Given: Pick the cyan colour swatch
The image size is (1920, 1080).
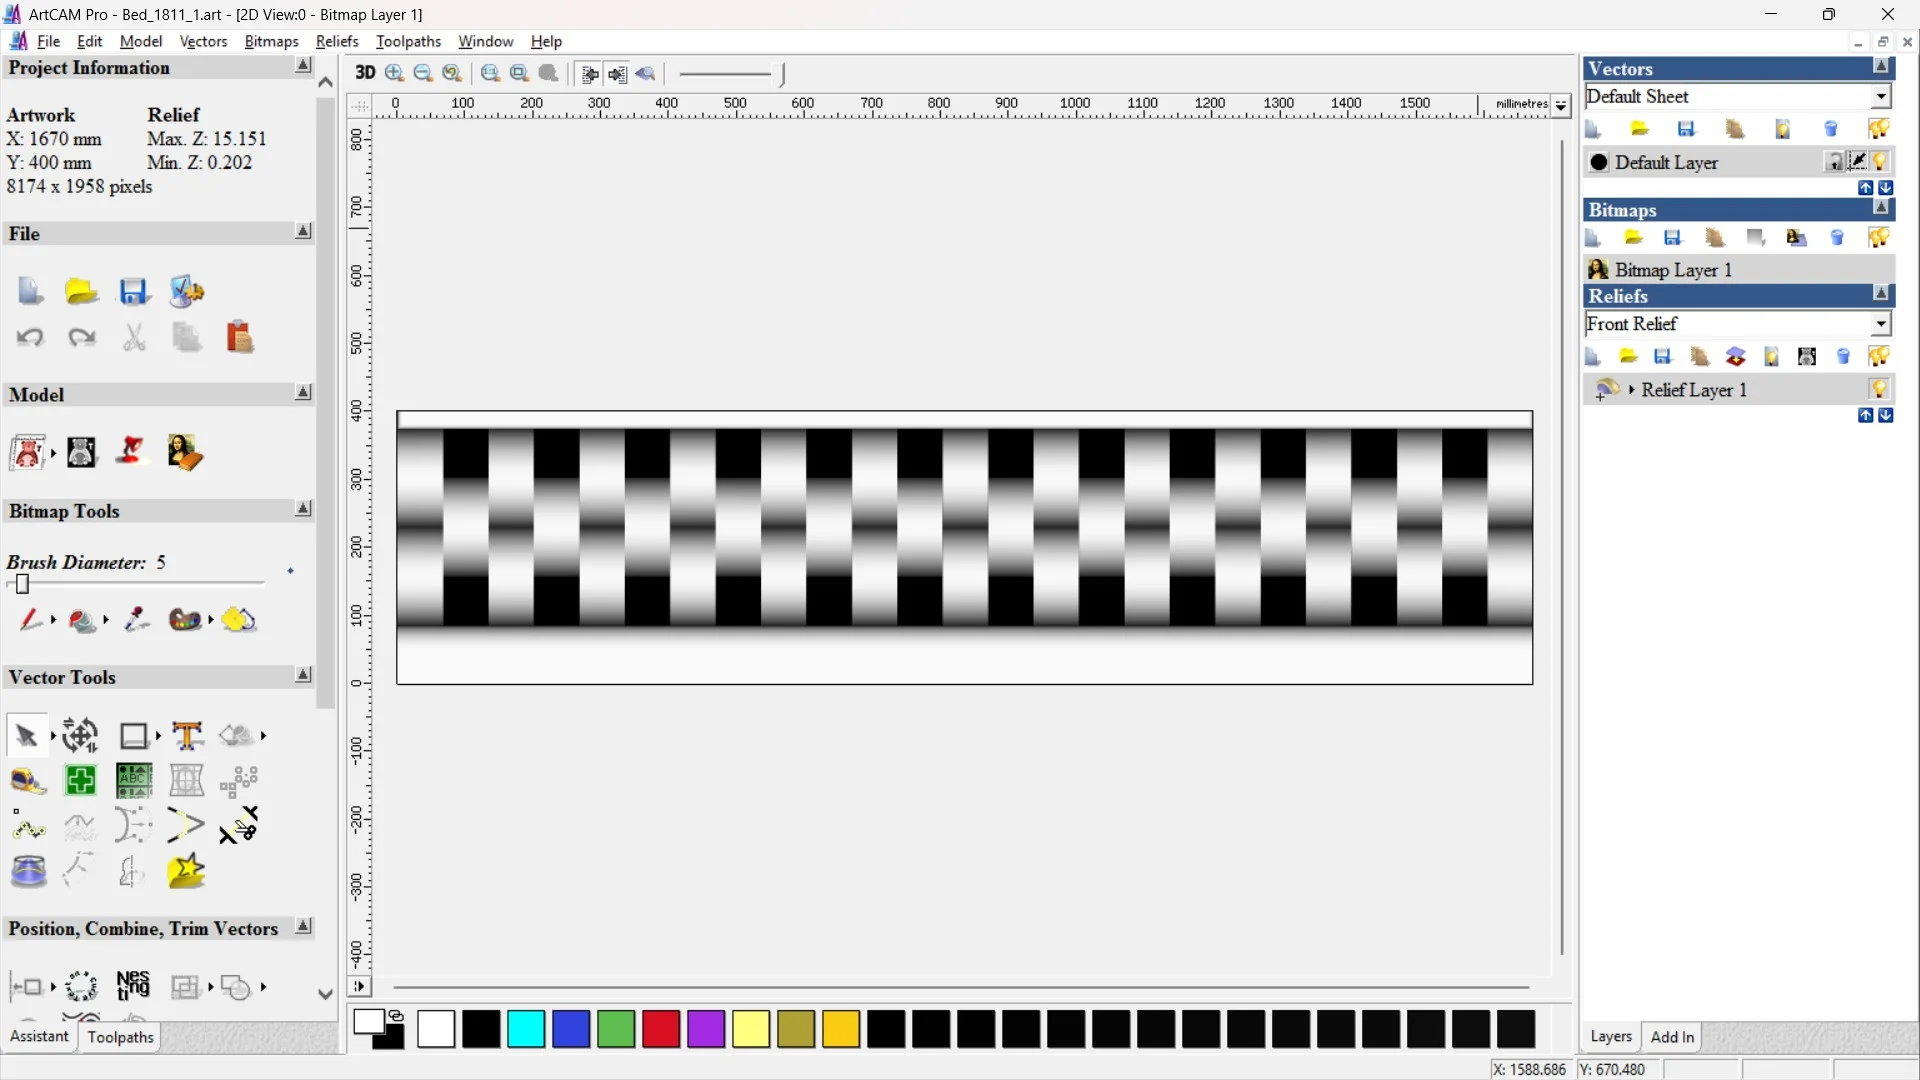Looking at the screenshot, I should point(526,1029).
